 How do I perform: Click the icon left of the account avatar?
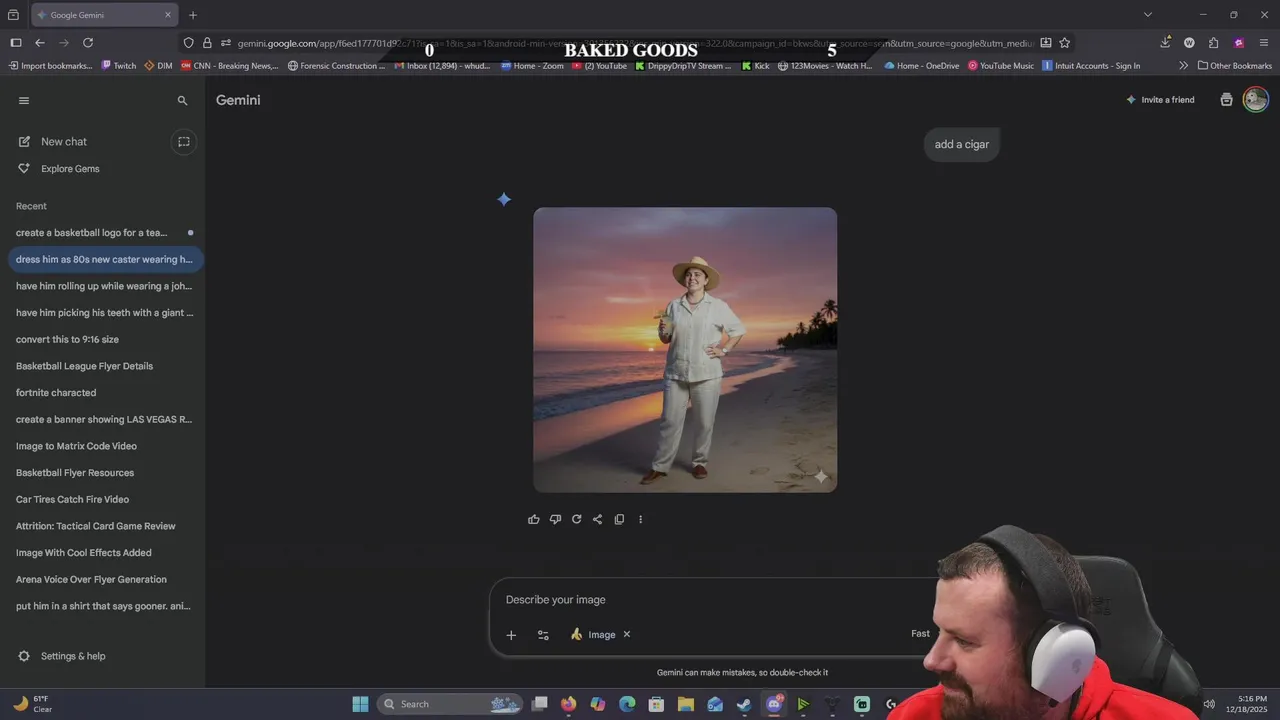click(1227, 100)
